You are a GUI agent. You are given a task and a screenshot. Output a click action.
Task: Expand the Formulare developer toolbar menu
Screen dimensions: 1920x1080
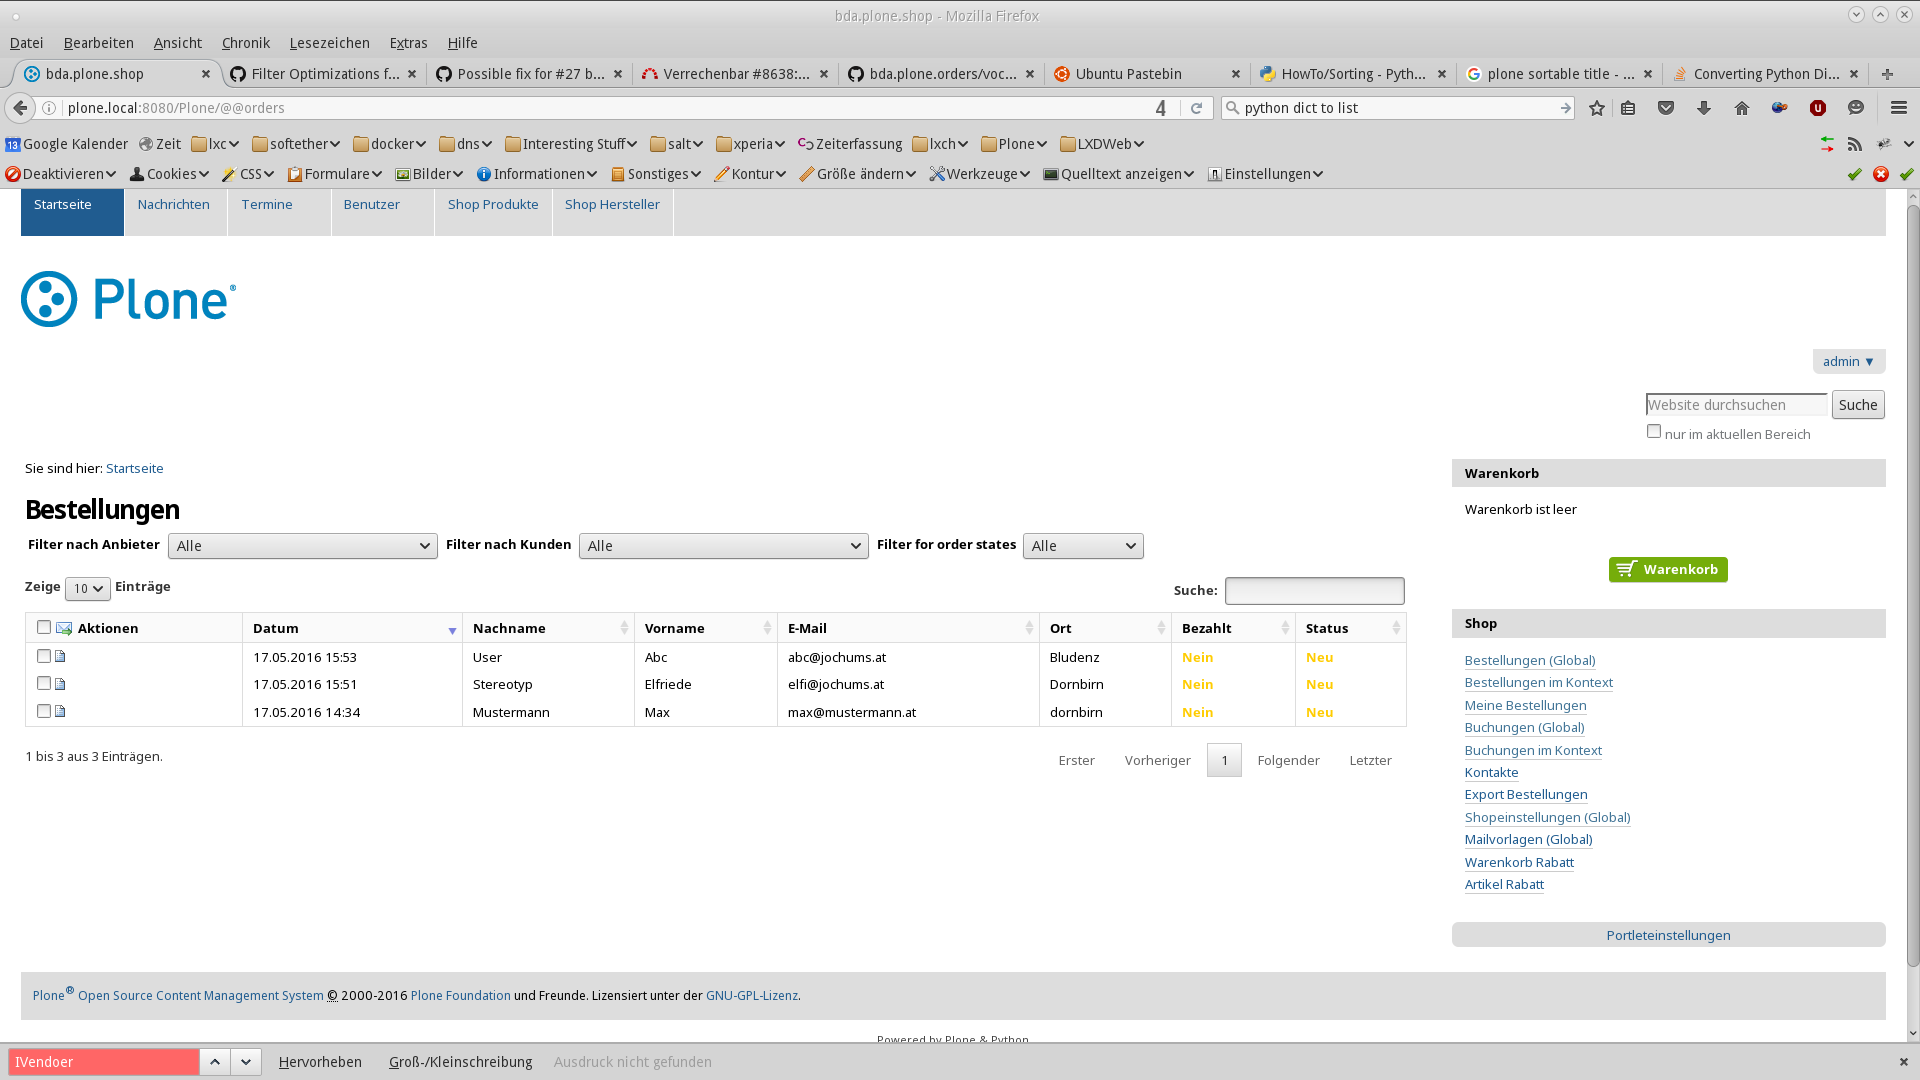pos(335,174)
